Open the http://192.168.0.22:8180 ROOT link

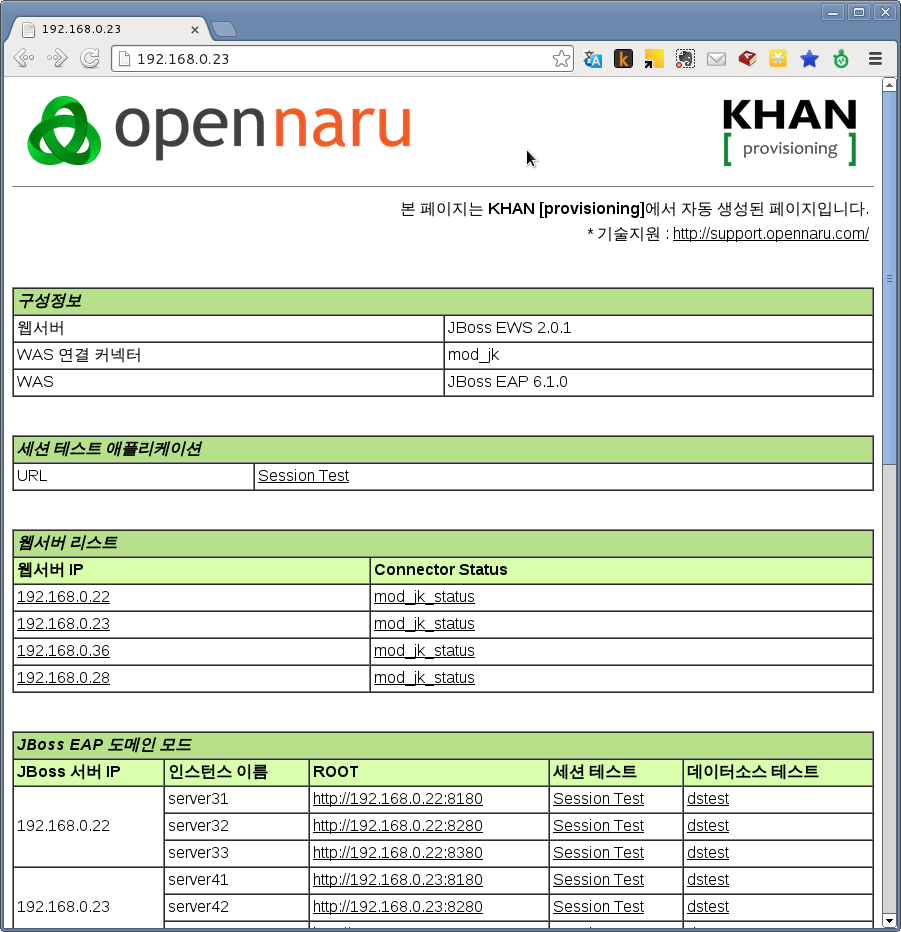(x=397, y=799)
